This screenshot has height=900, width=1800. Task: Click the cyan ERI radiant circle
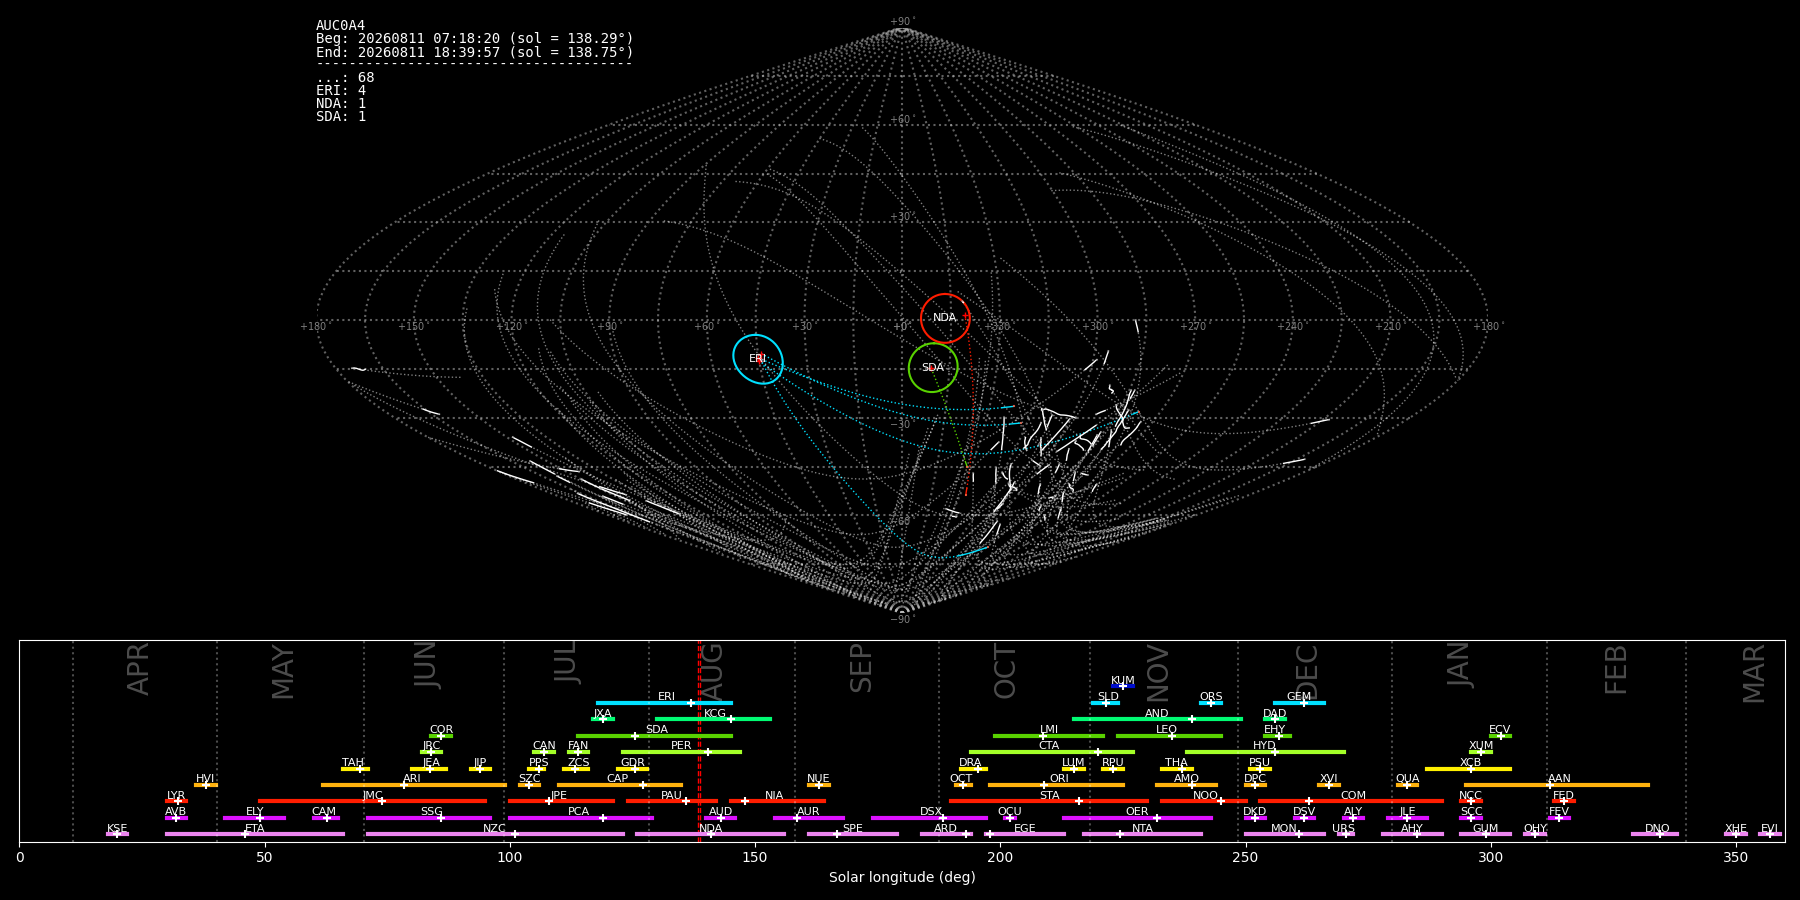tap(758, 359)
